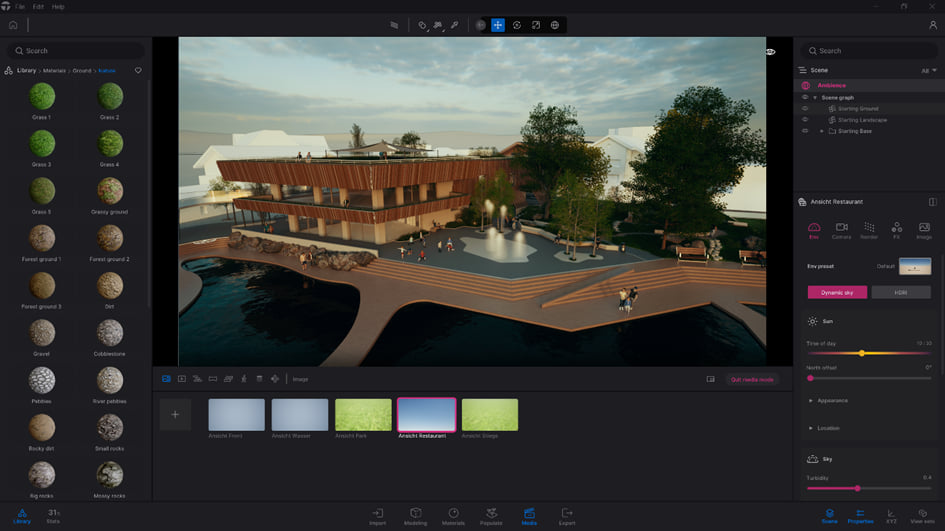Click Quit media mode button

tap(752, 379)
